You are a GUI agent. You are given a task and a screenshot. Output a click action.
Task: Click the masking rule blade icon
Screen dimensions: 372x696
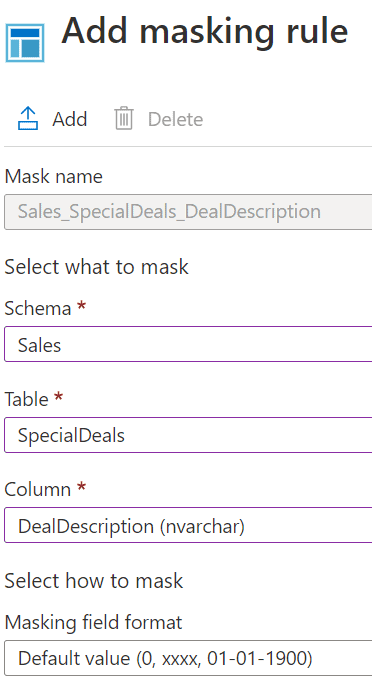pyautogui.click(x=25, y=43)
